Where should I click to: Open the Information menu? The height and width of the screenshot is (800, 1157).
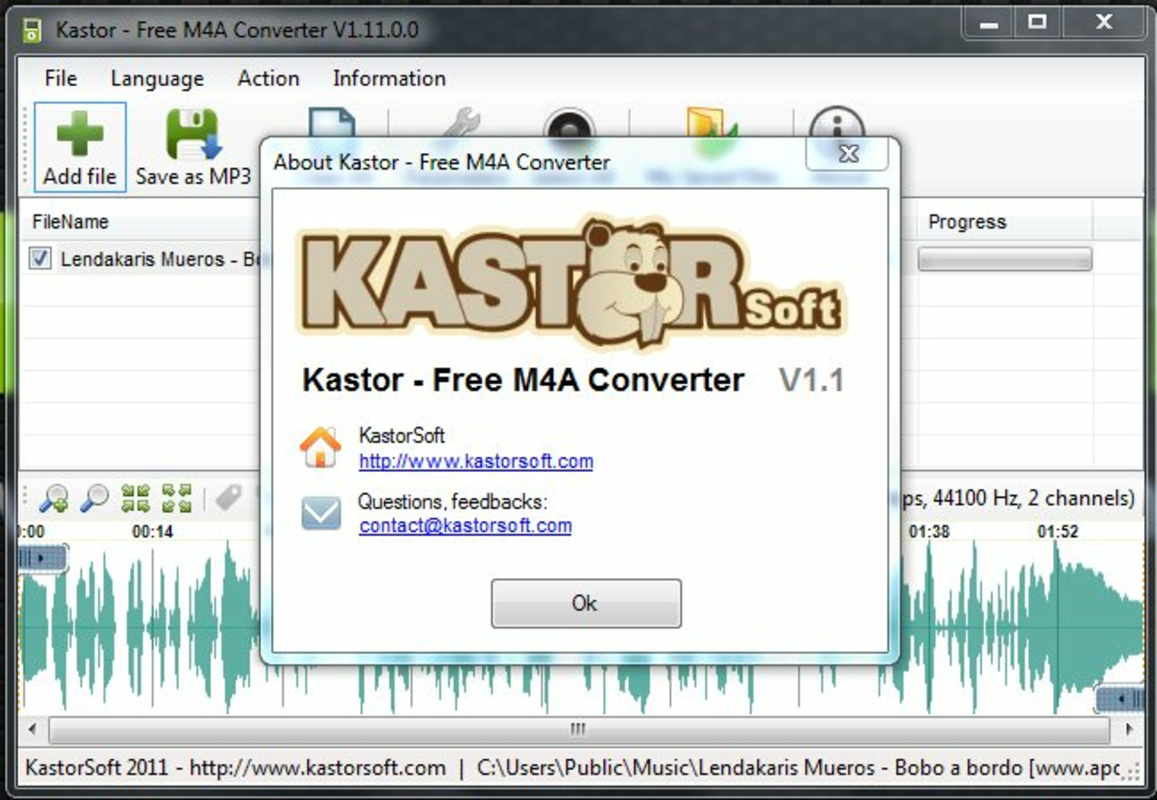pyautogui.click(x=389, y=78)
